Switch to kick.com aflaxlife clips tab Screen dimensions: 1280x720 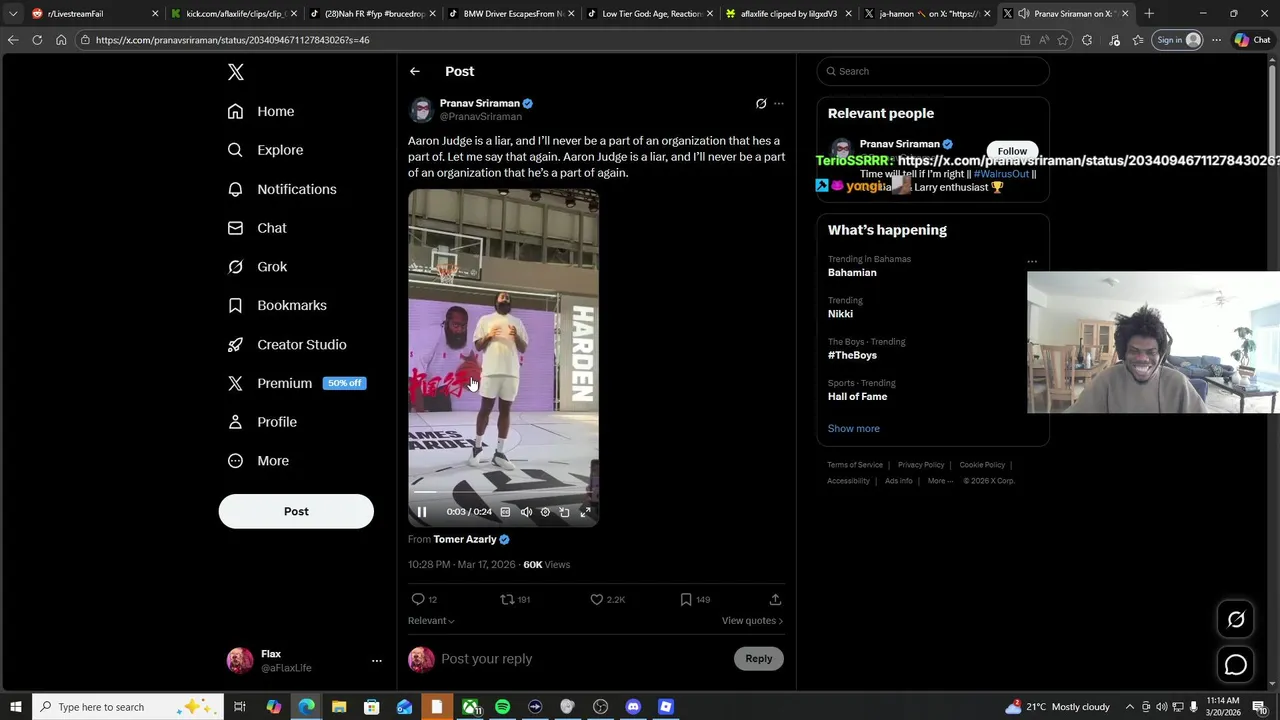click(x=233, y=14)
